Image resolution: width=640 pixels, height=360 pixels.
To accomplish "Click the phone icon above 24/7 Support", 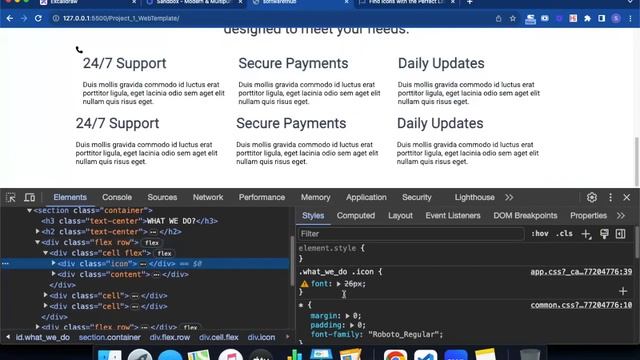I will (x=79, y=50).
